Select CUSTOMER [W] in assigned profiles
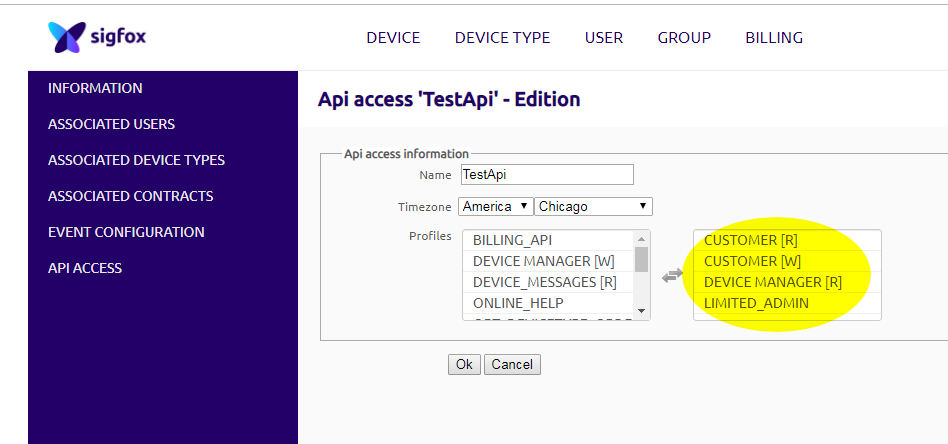The height and width of the screenshot is (444, 948). point(787,261)
